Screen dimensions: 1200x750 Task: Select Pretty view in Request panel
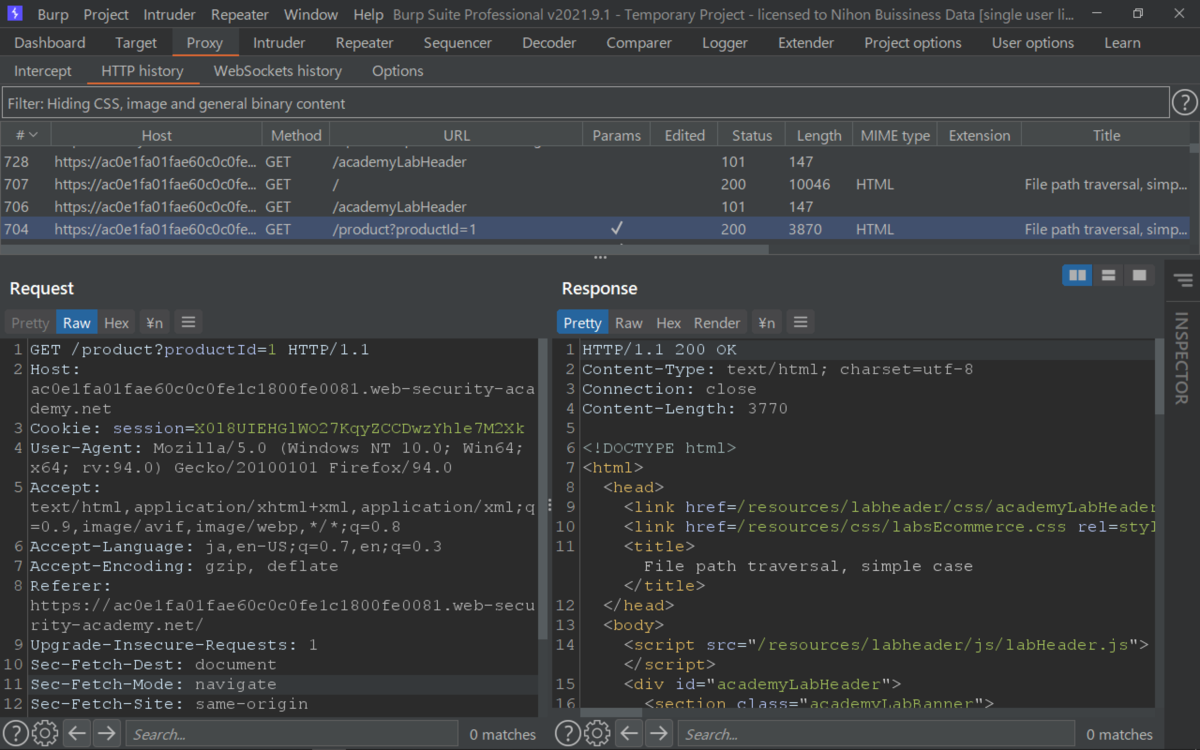pos(29,322)
